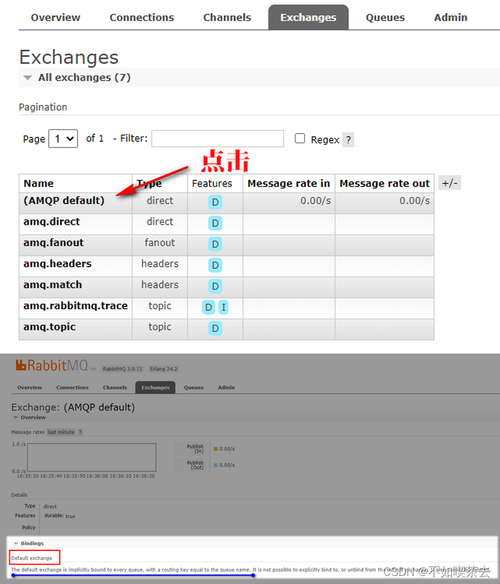
Task: Open the Regex help question mark
Action: point(348,140)
